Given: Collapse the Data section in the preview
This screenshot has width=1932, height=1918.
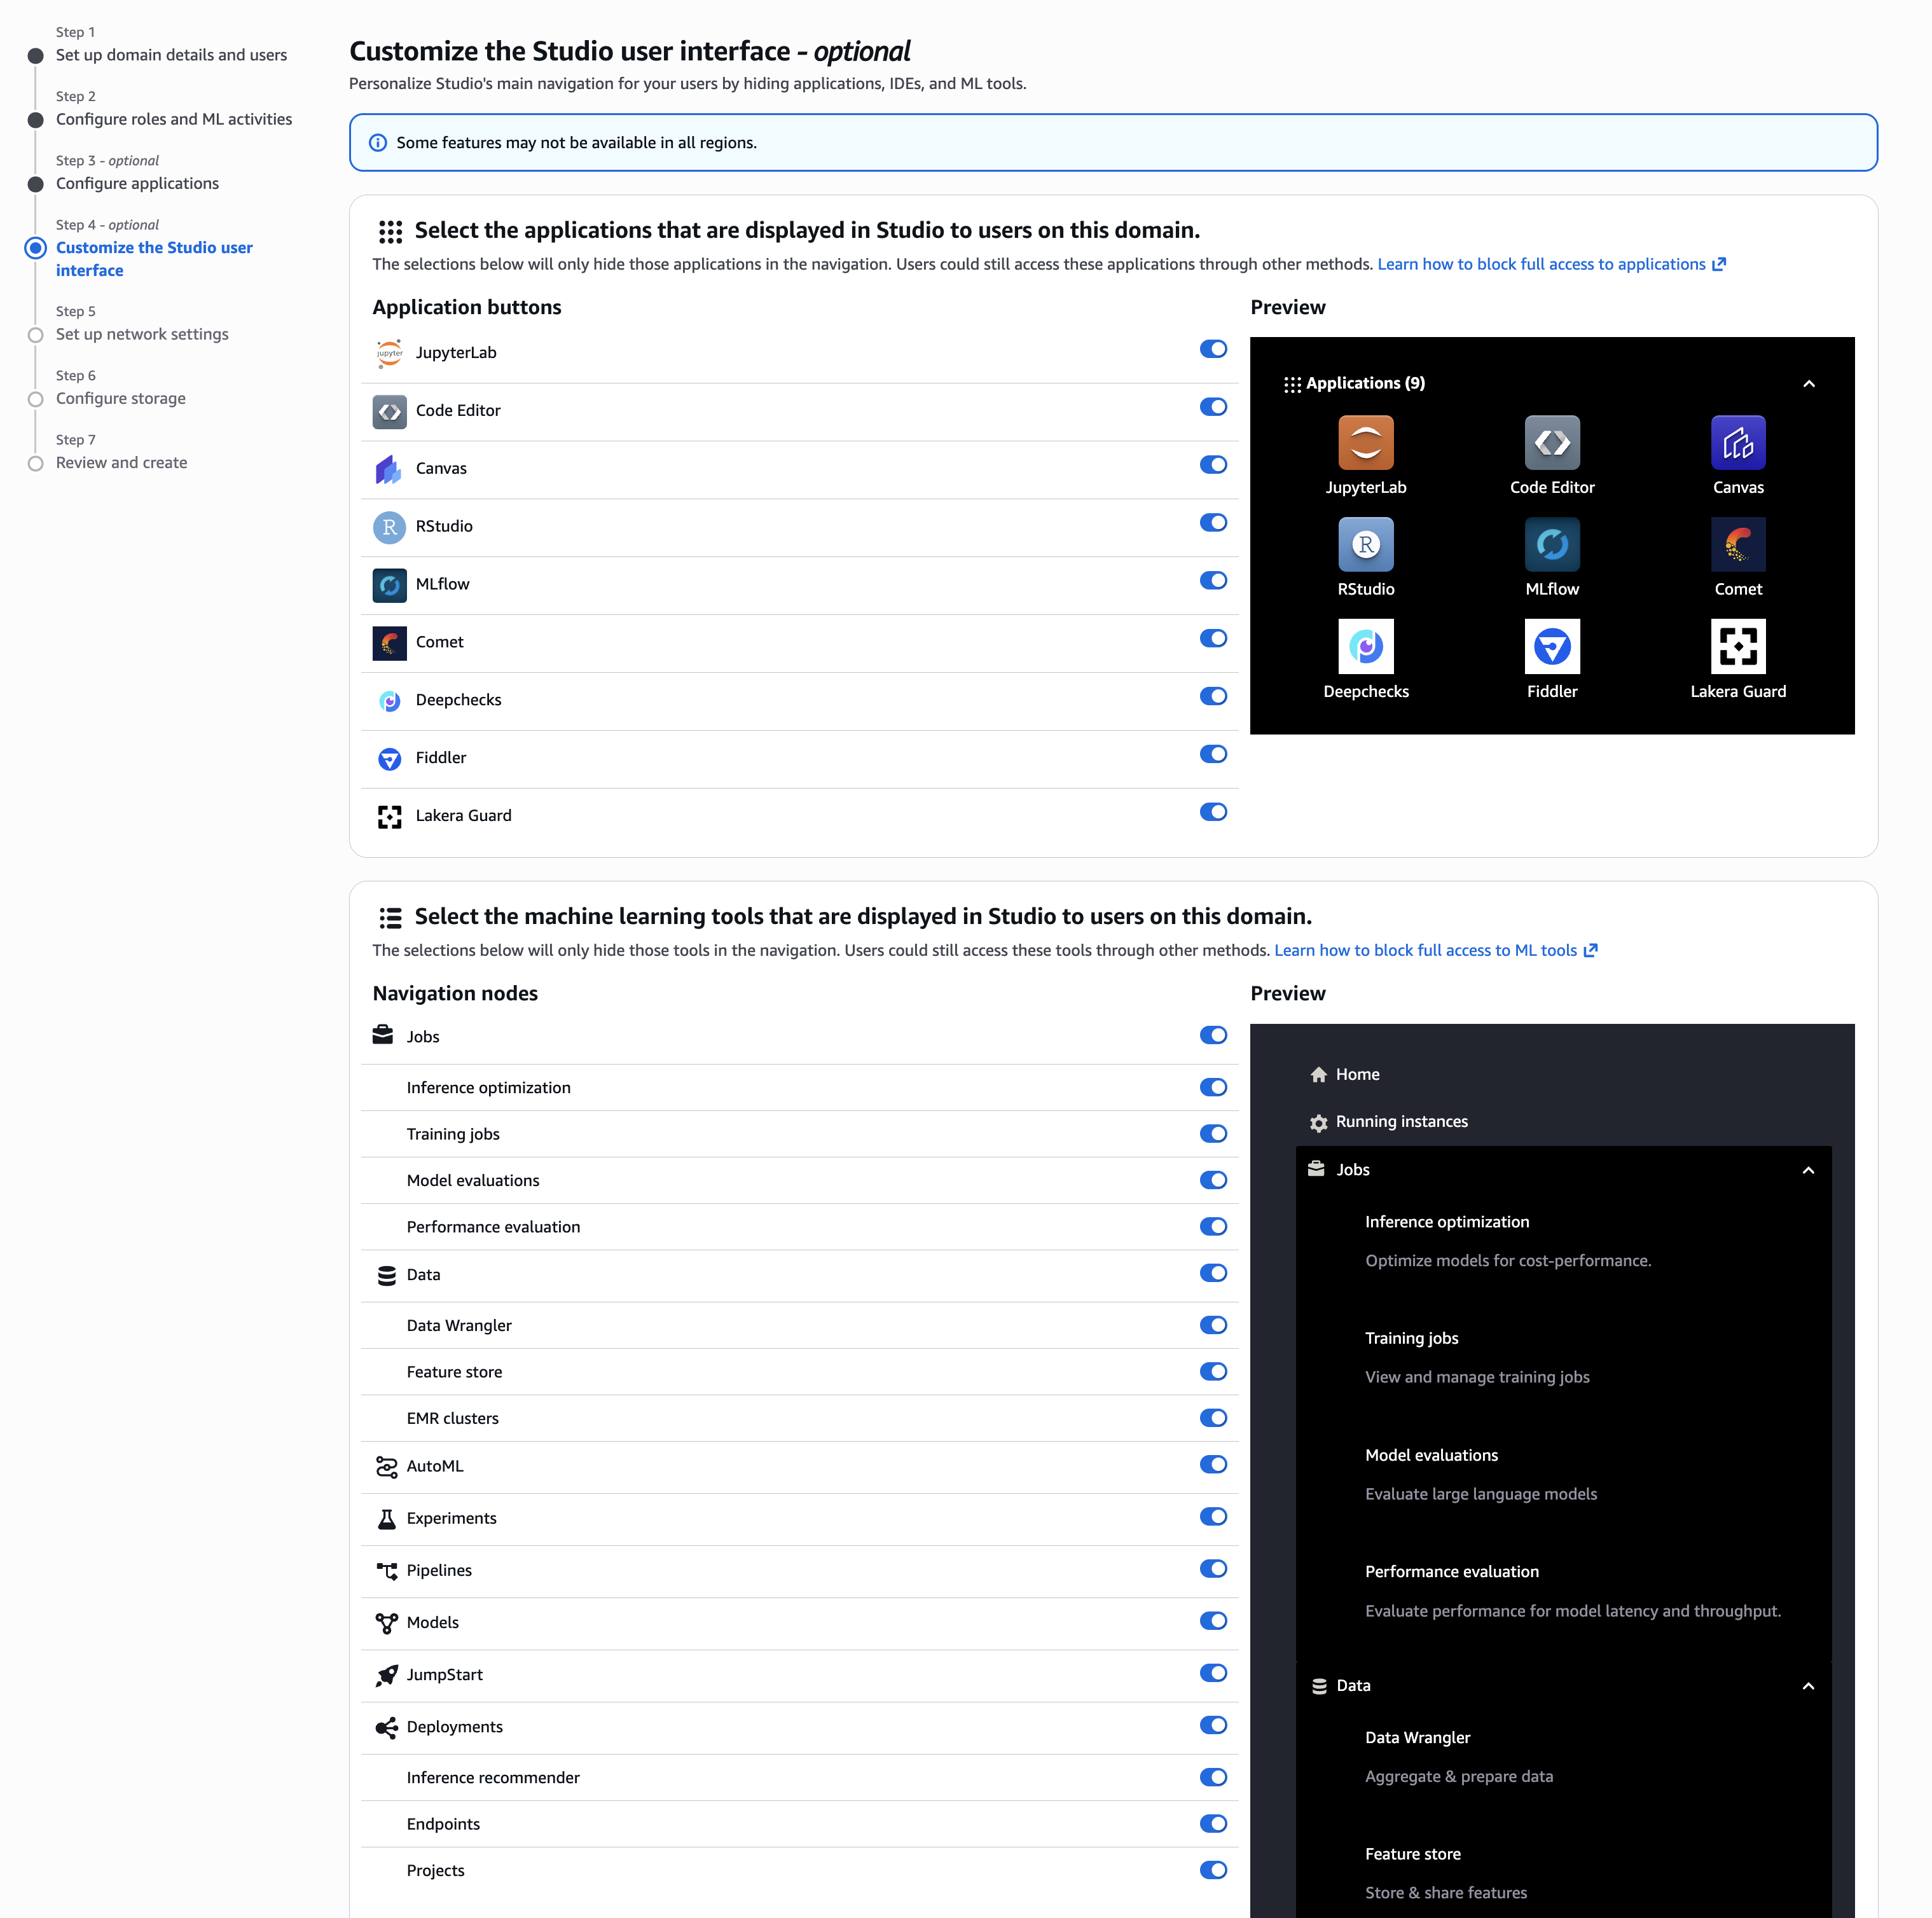Looking at the screenshot, I should point(1808,1687).
